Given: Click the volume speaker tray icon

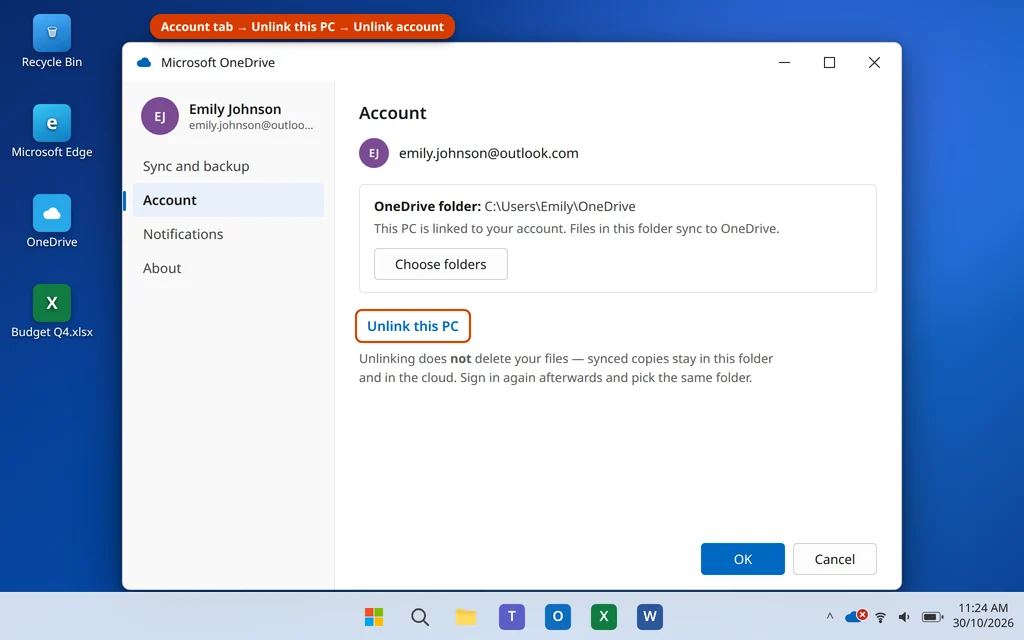Looking at the screenshot, I should [x=904, y=617].
